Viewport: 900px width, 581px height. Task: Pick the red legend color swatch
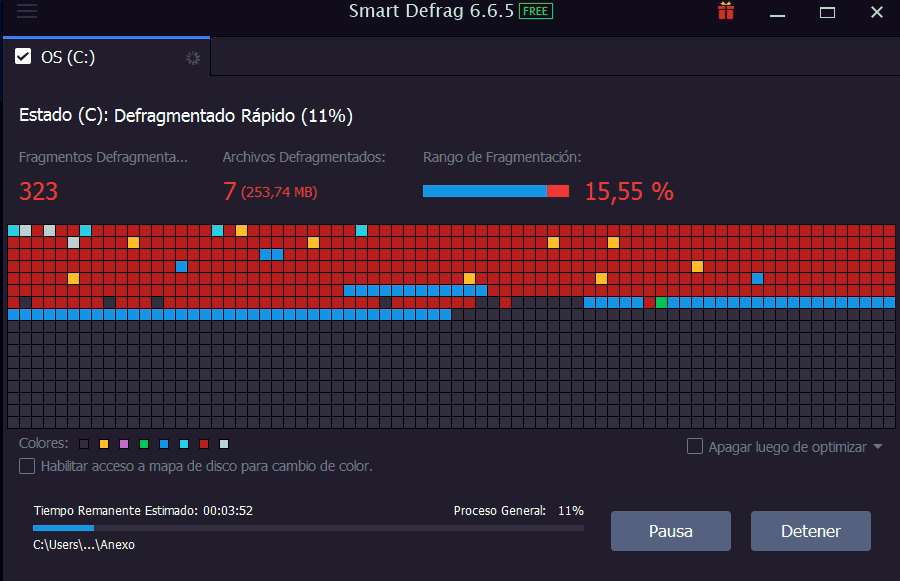click(x=204, y=444)
